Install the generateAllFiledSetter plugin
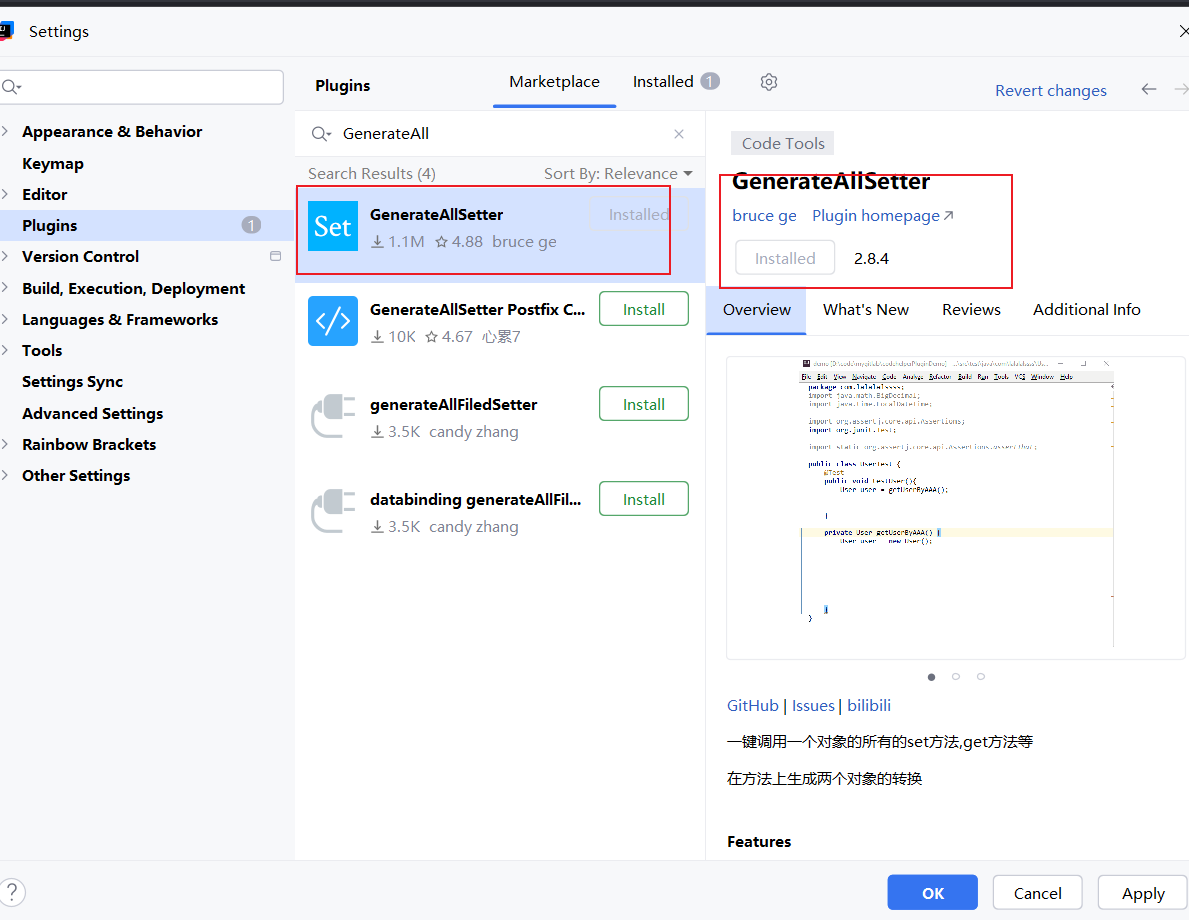 click(644, 403)
